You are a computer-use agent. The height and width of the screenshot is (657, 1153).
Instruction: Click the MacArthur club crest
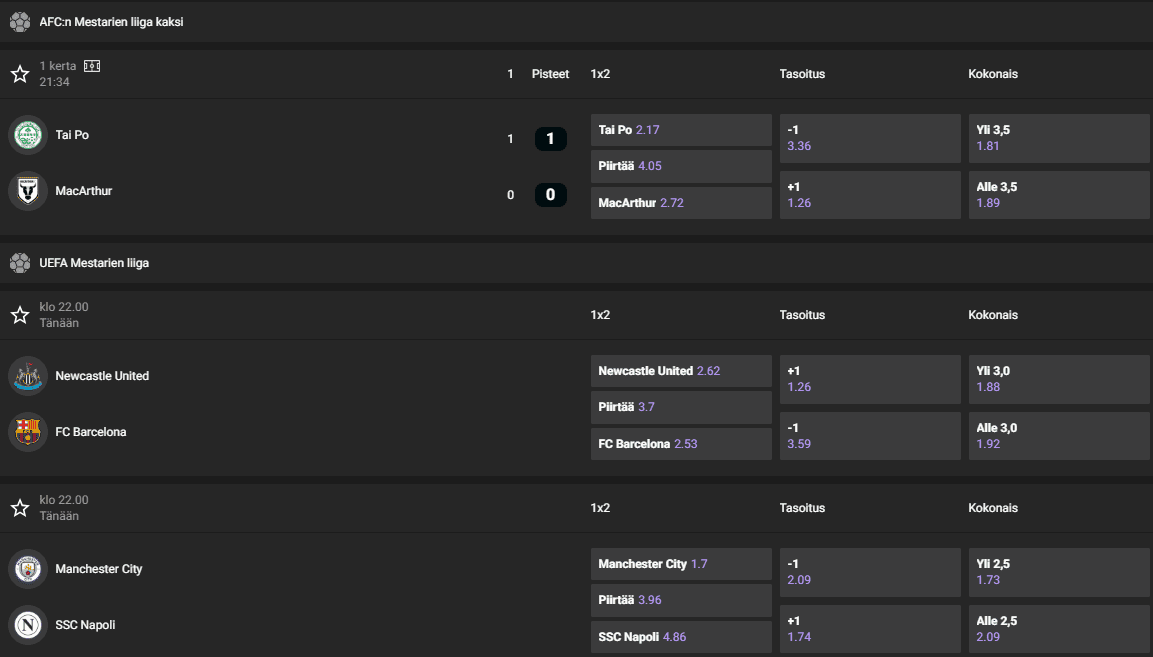(x=28, y=191)
